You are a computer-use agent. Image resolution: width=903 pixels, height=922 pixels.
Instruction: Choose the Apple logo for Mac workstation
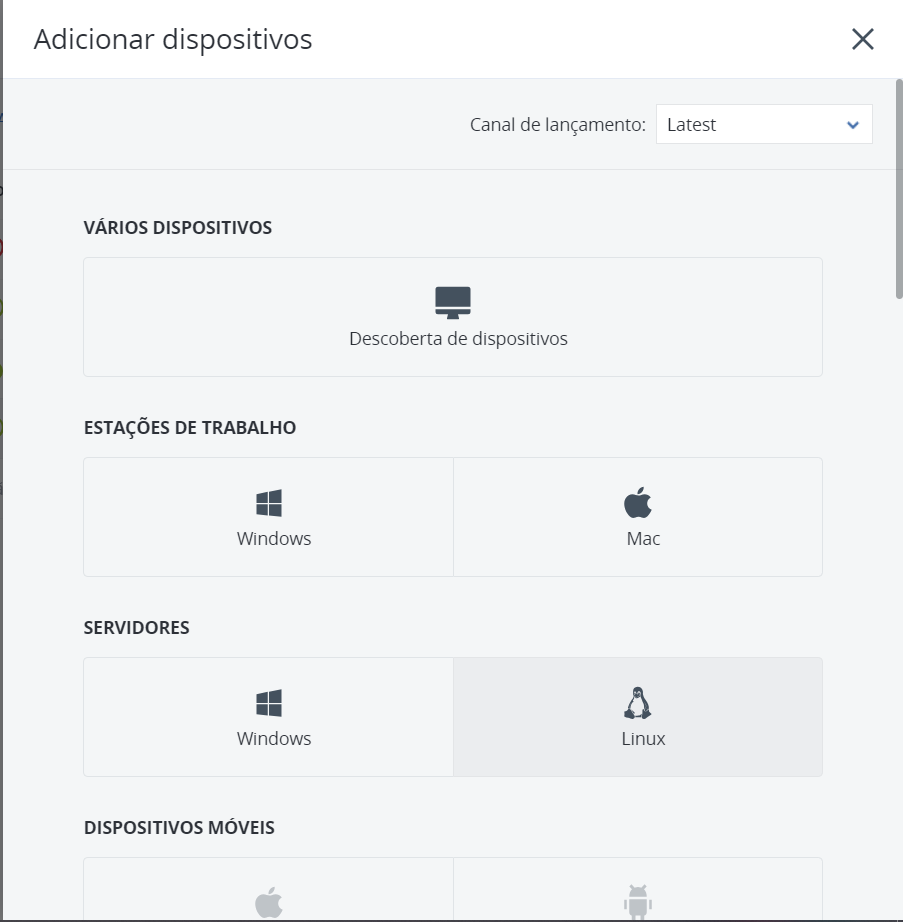click(x=638, y=502)
